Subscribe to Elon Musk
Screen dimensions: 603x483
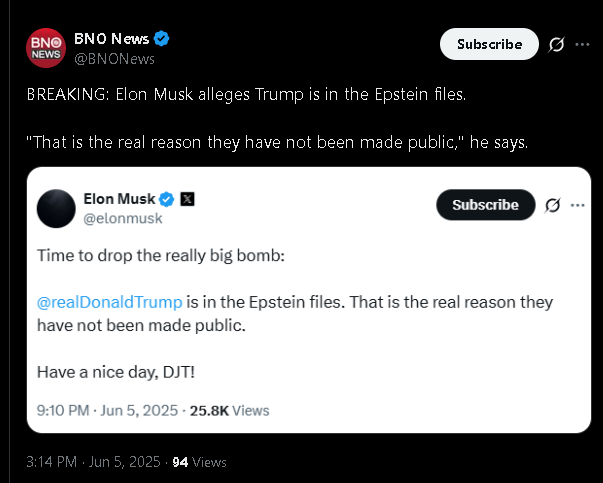coord(486,205)
